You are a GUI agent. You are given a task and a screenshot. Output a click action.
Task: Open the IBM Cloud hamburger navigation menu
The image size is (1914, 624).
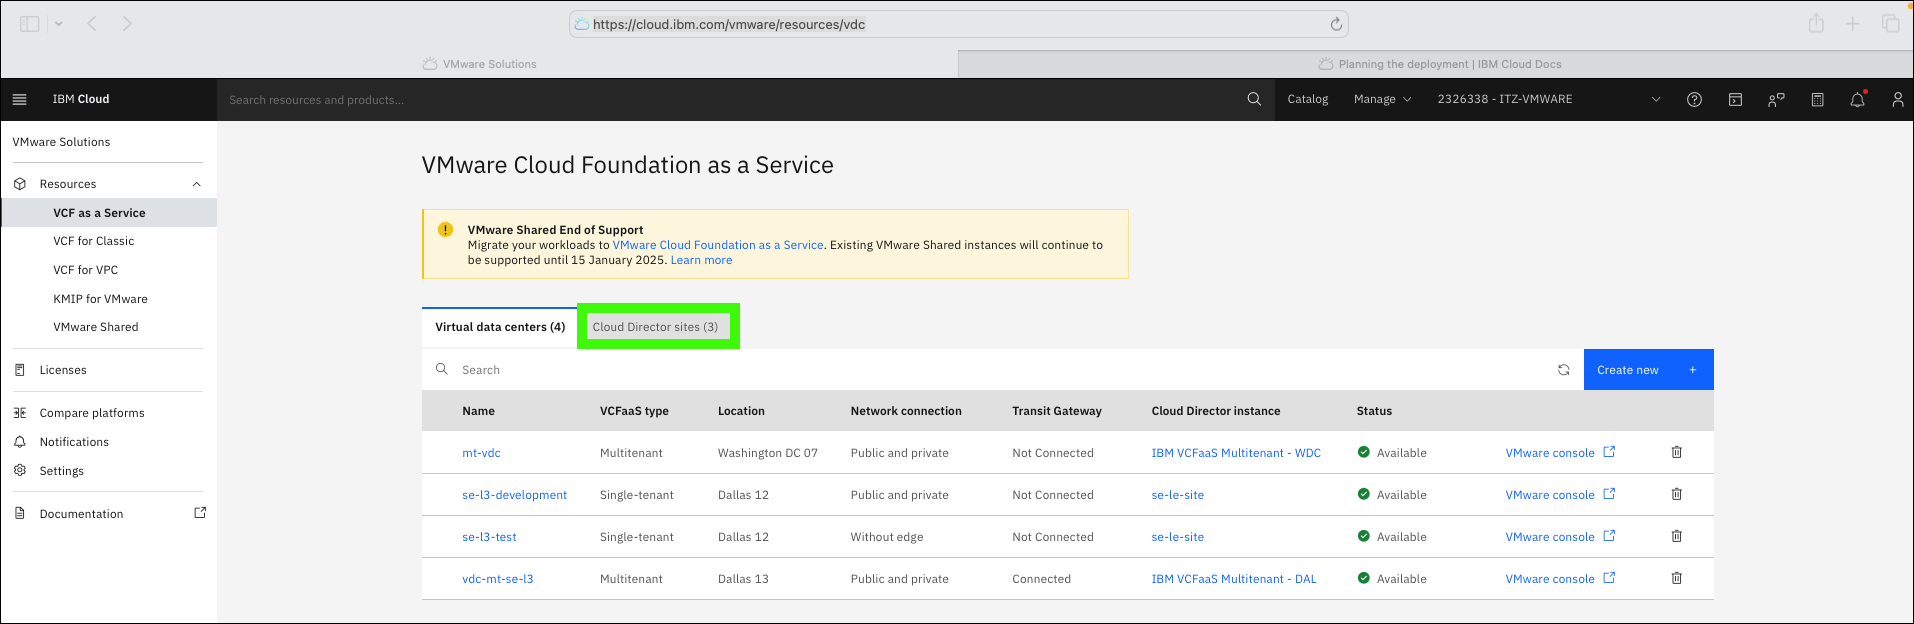point(19,99)
